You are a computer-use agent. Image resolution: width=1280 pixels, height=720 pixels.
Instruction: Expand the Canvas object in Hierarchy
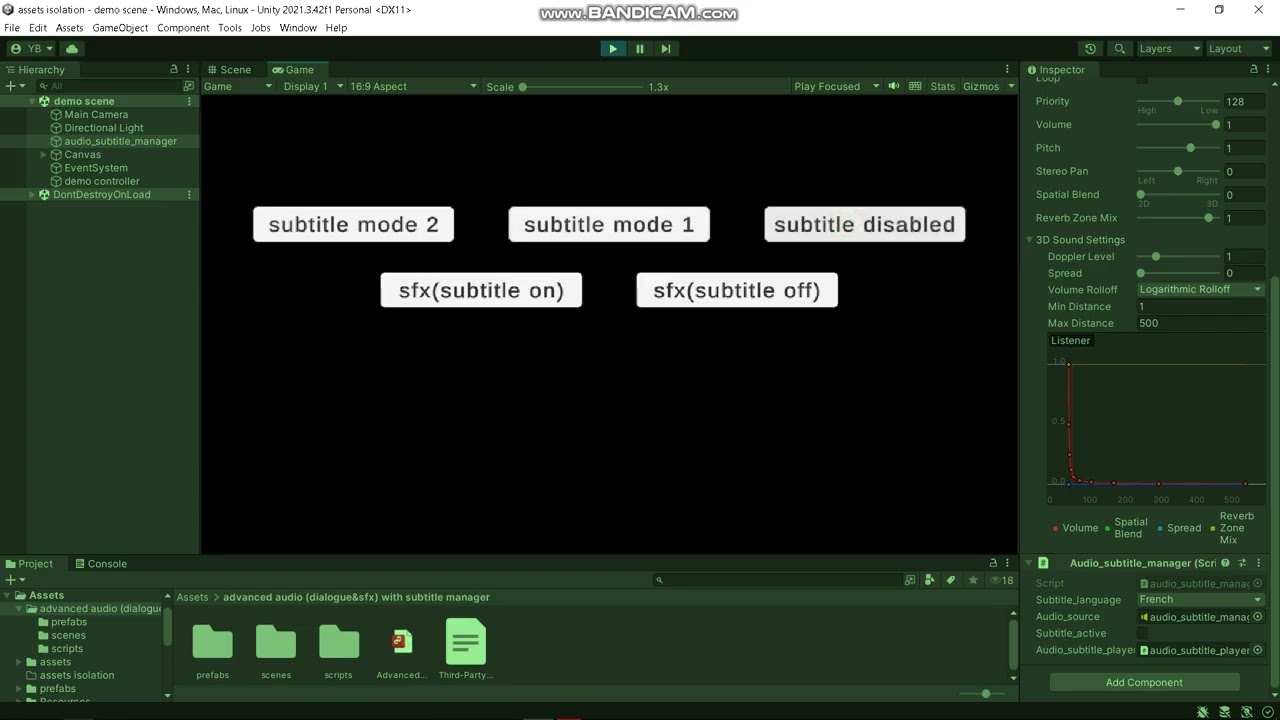(x=44, y=155)
